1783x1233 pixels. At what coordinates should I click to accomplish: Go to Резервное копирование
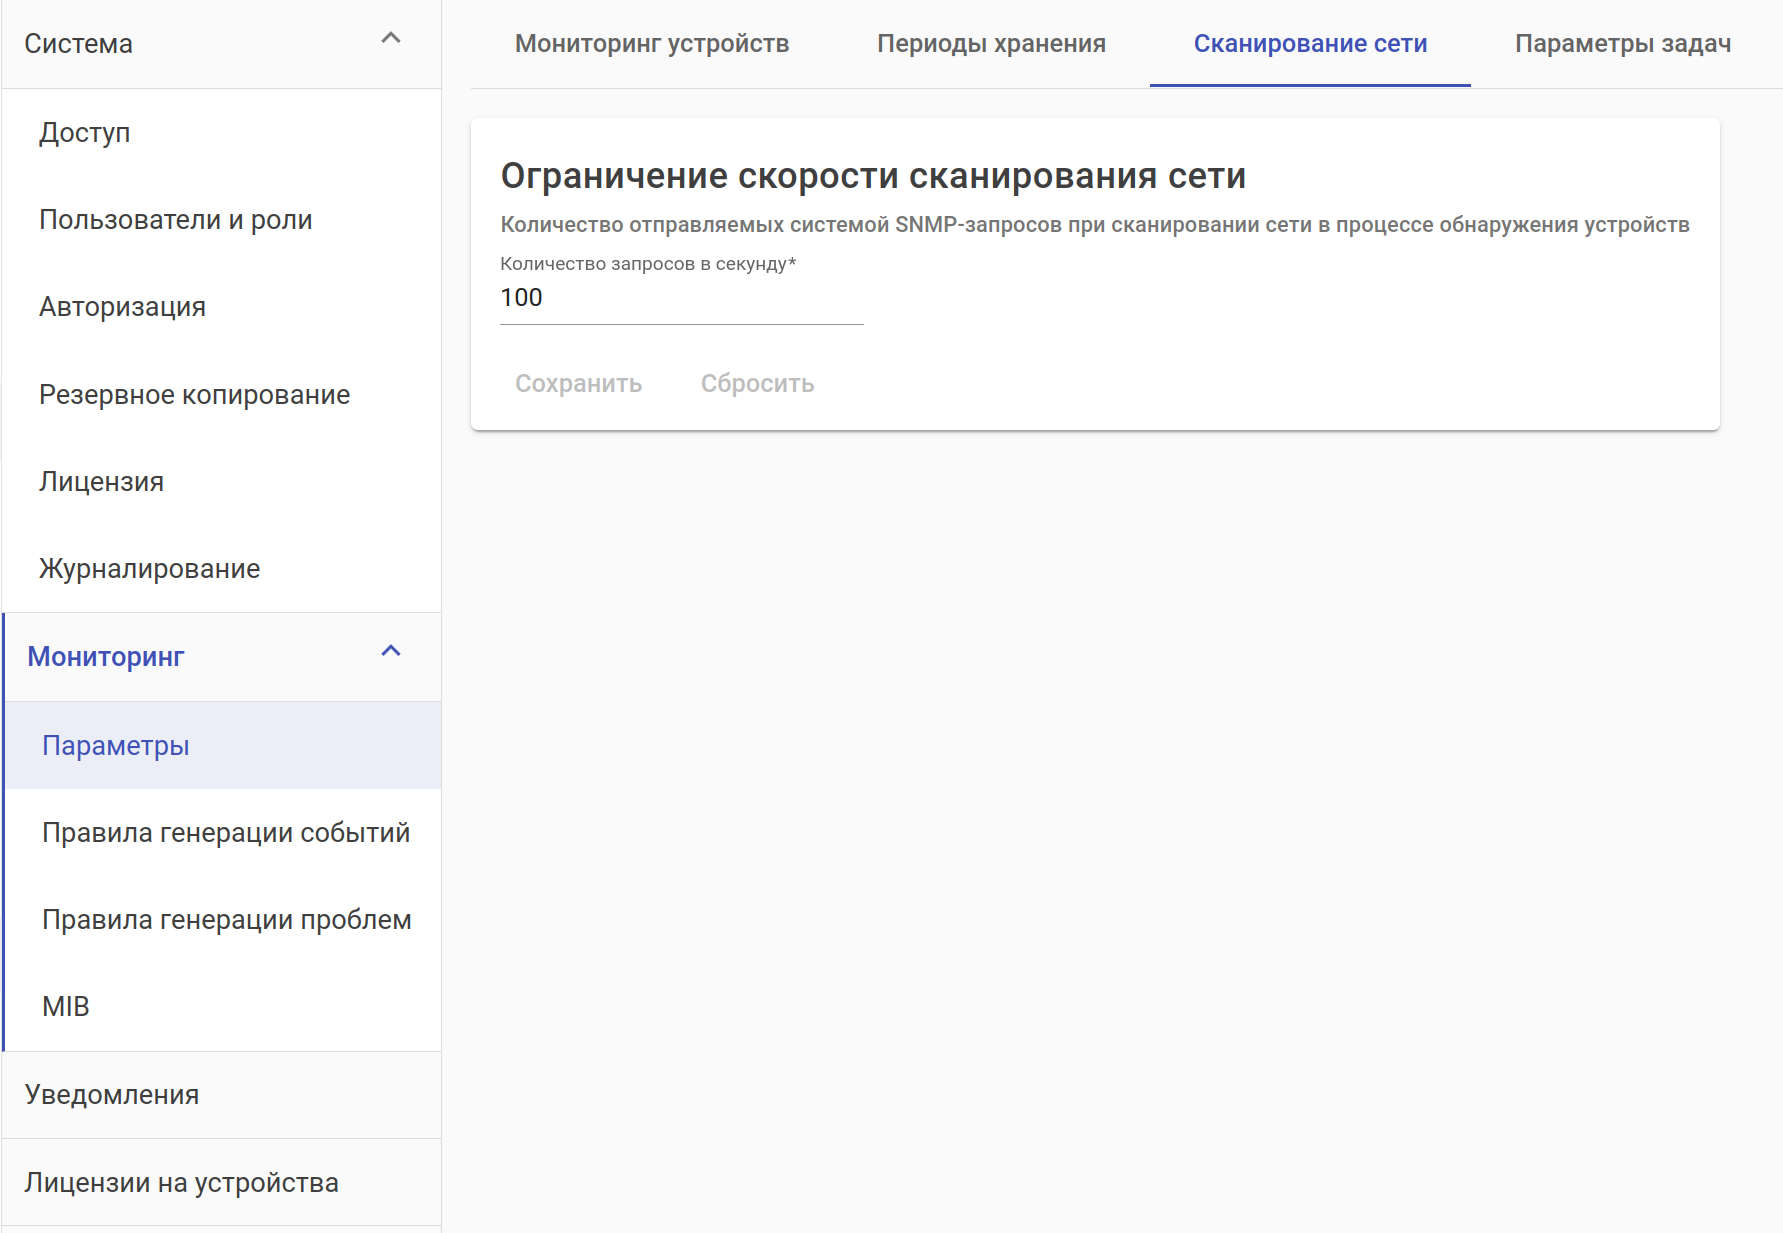point(194,395)
